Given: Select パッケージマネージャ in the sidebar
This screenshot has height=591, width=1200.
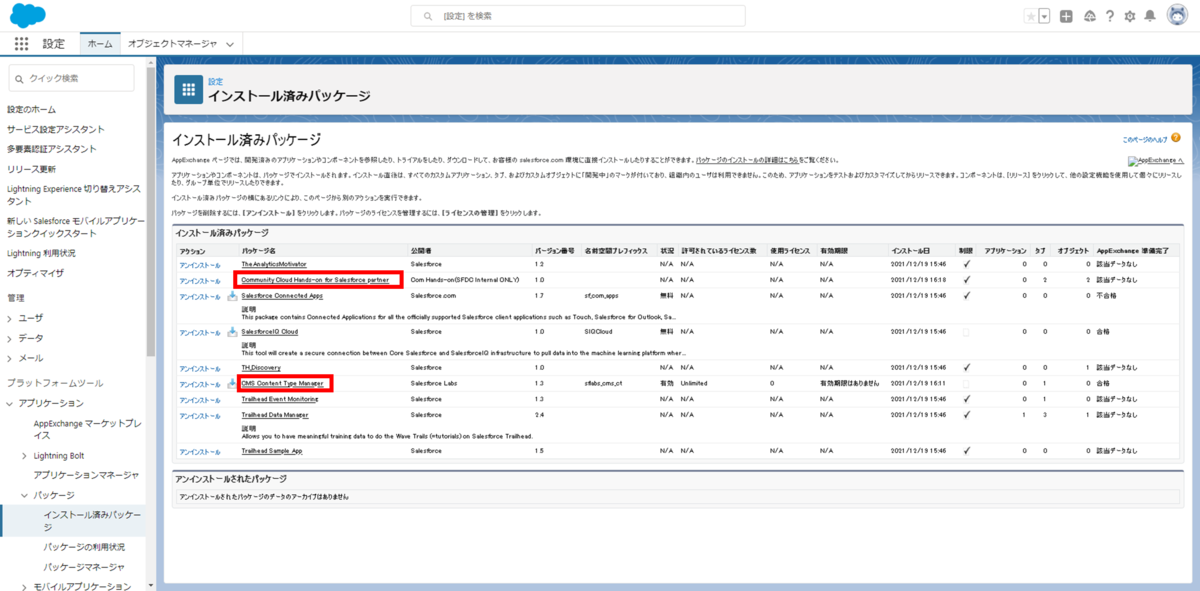Looking at the screenshot, I should coord(84,567).
